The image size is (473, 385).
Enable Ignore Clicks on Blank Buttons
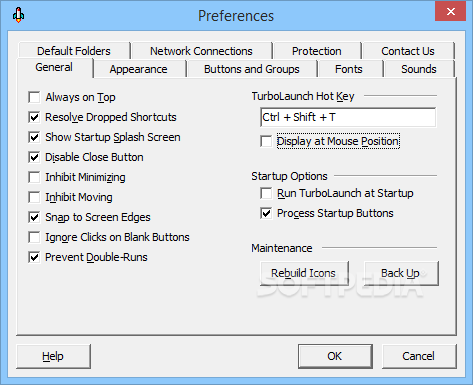pyautogui.click(x=34, y=237)
